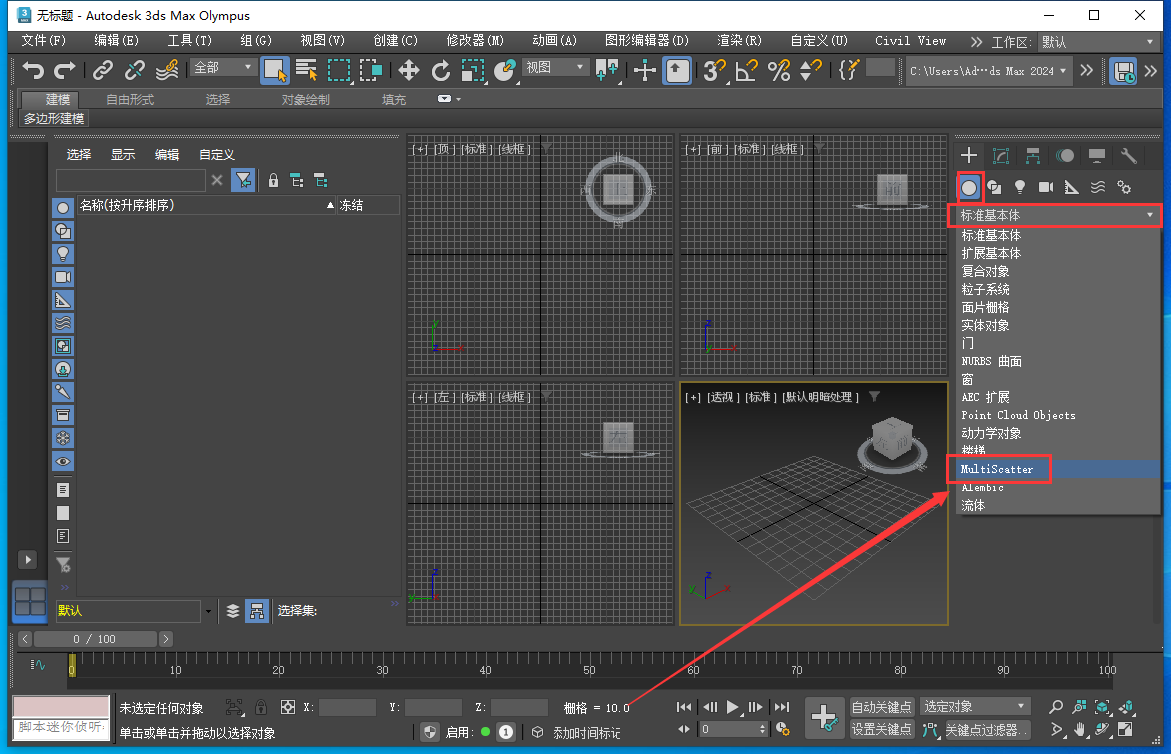The image size is (1171, 754).
Task: Select the Rotate transform tool
Action: [x=441, y=70]
